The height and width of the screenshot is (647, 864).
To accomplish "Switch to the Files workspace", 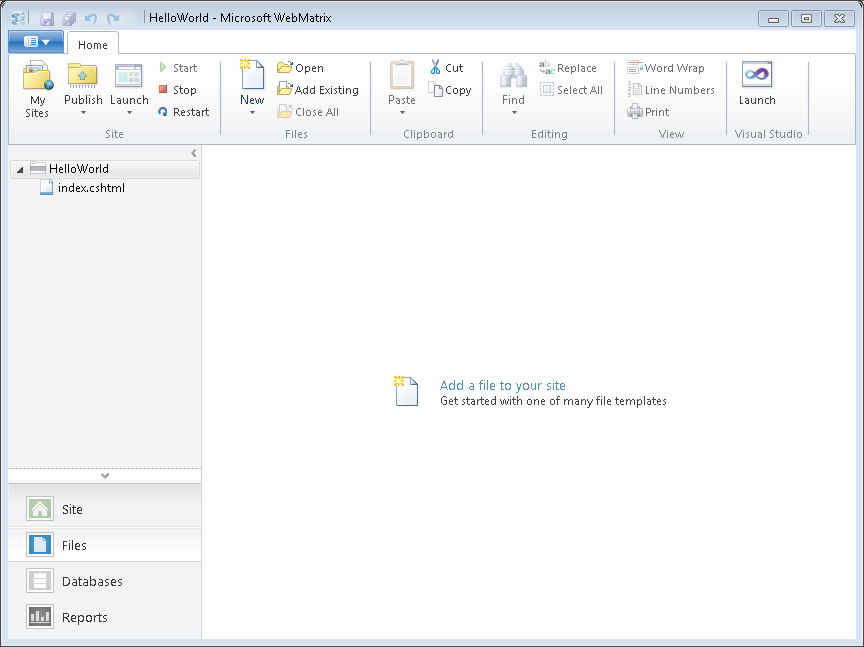I will point(105,545).
